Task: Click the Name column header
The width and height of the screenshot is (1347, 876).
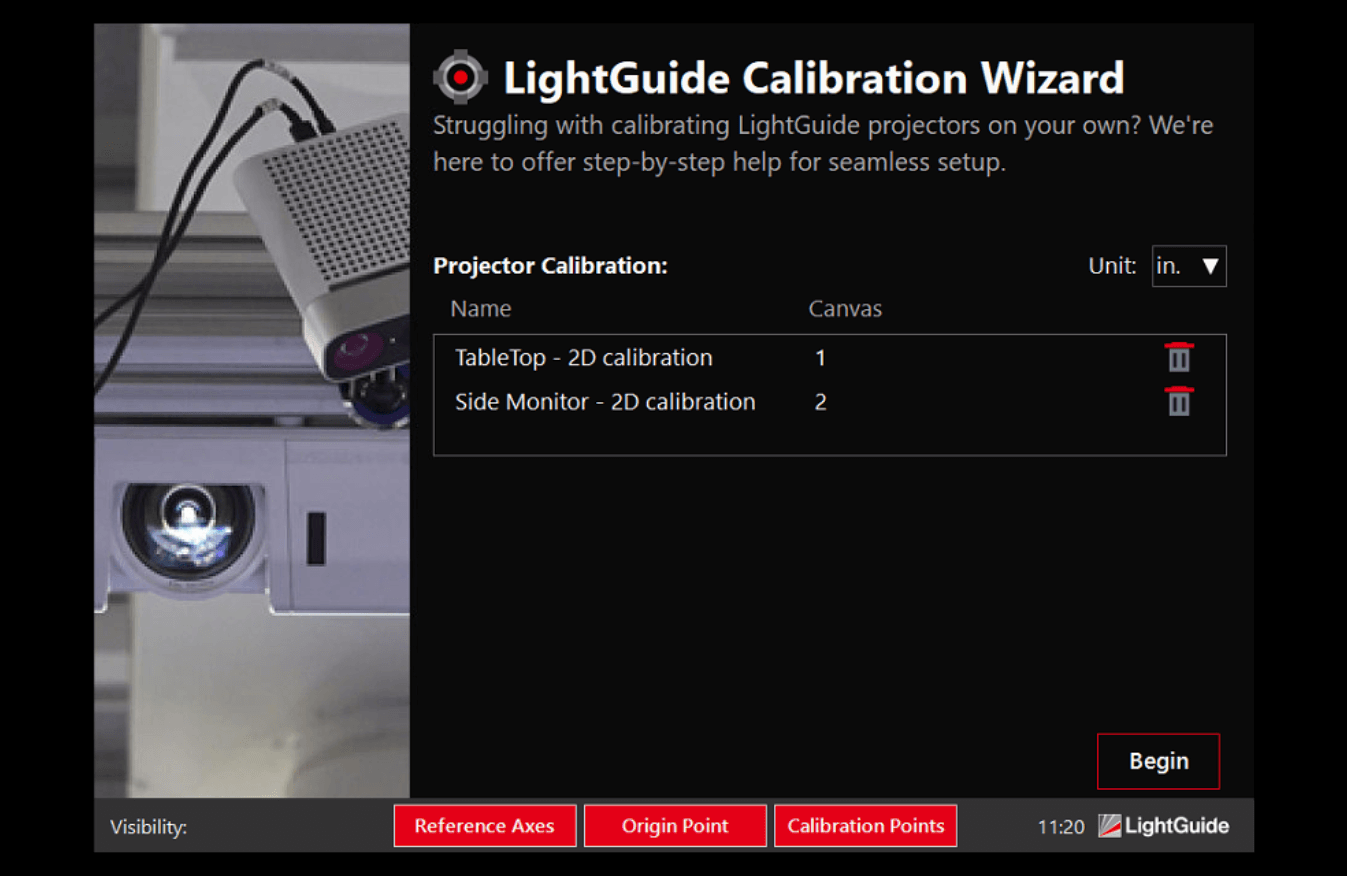Action: point(480,308)
